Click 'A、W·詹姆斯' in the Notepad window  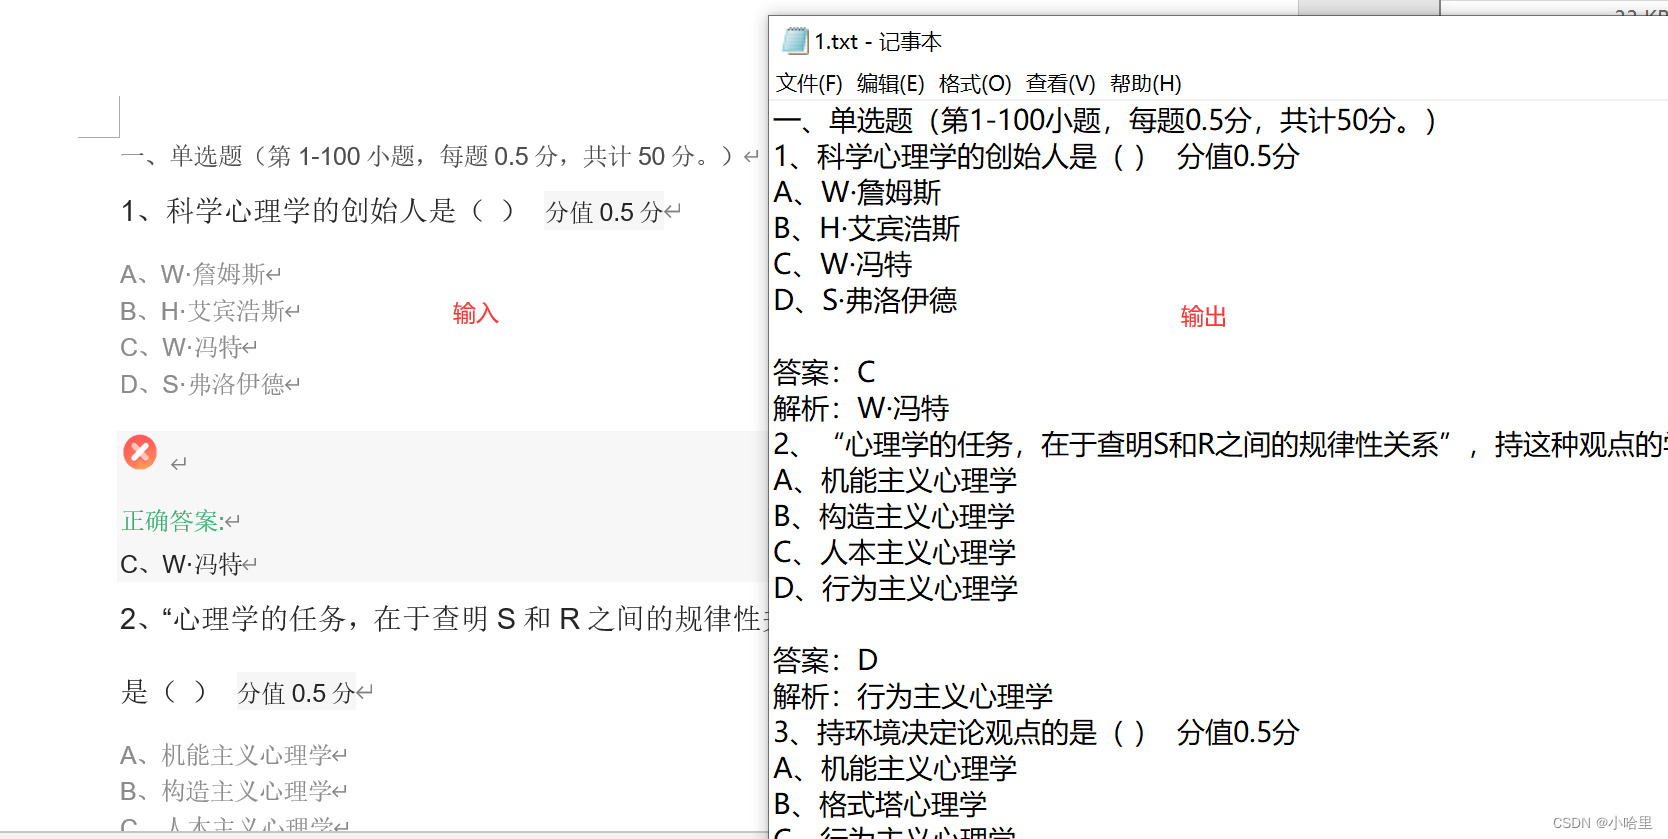coord(858,192)
